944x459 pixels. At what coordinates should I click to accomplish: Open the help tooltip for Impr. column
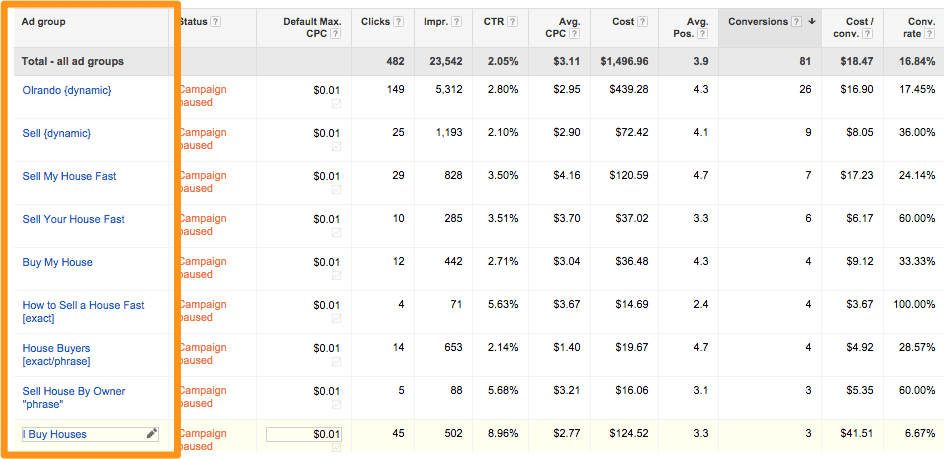[x=456, y=21]
